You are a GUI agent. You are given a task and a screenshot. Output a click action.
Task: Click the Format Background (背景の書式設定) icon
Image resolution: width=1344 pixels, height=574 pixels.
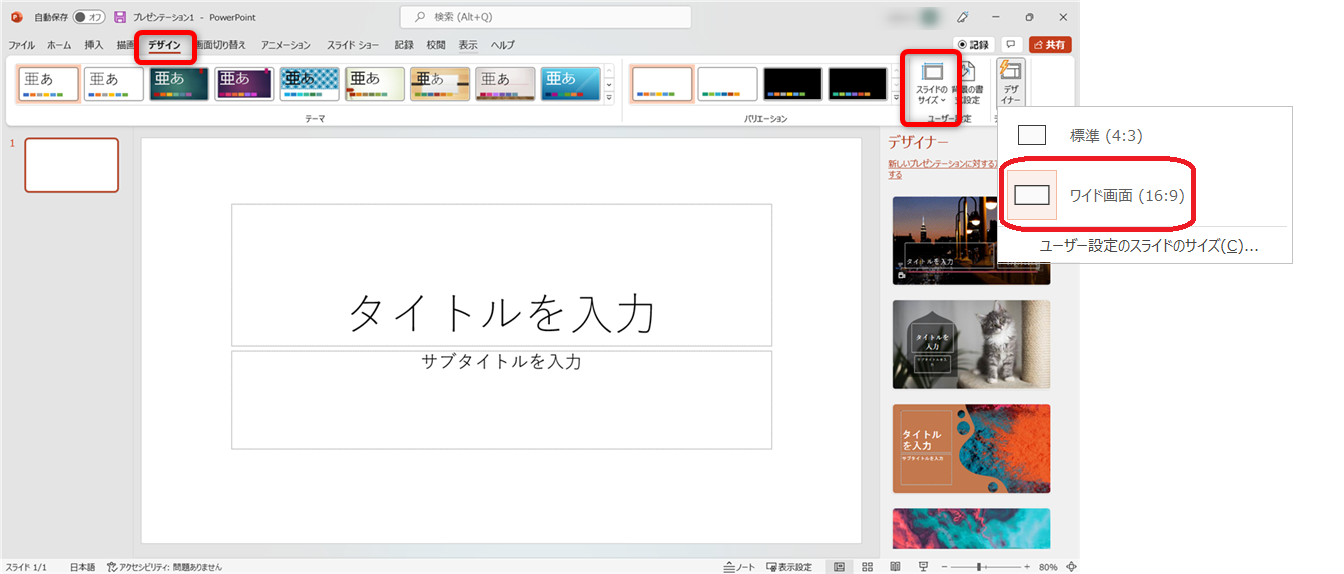[966, 84]
